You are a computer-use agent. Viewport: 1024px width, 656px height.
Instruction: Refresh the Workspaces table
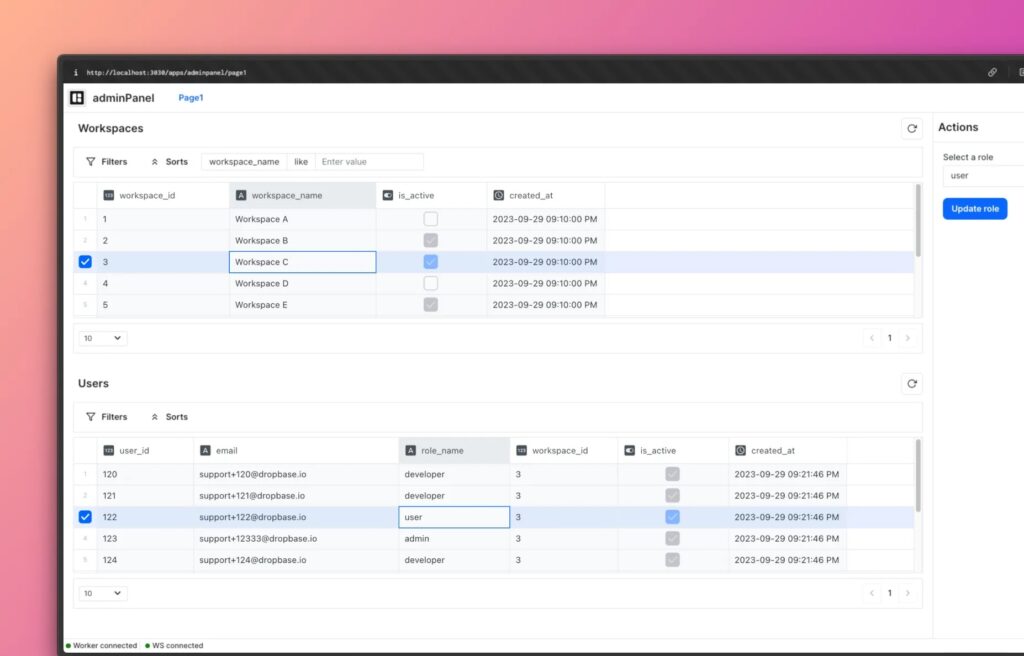click(911, 128)
